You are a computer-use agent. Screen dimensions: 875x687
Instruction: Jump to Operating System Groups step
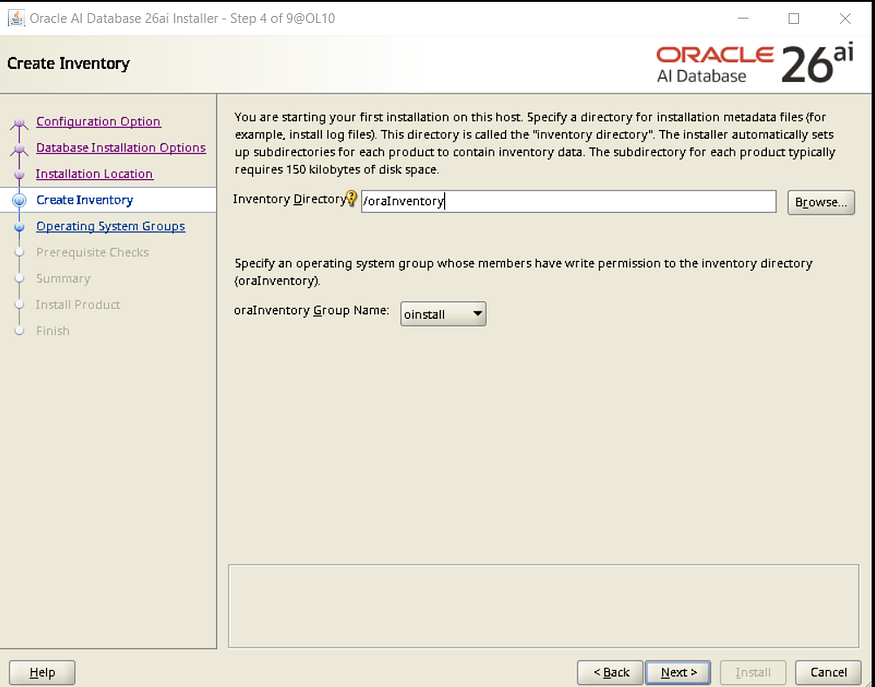point(110,226)
